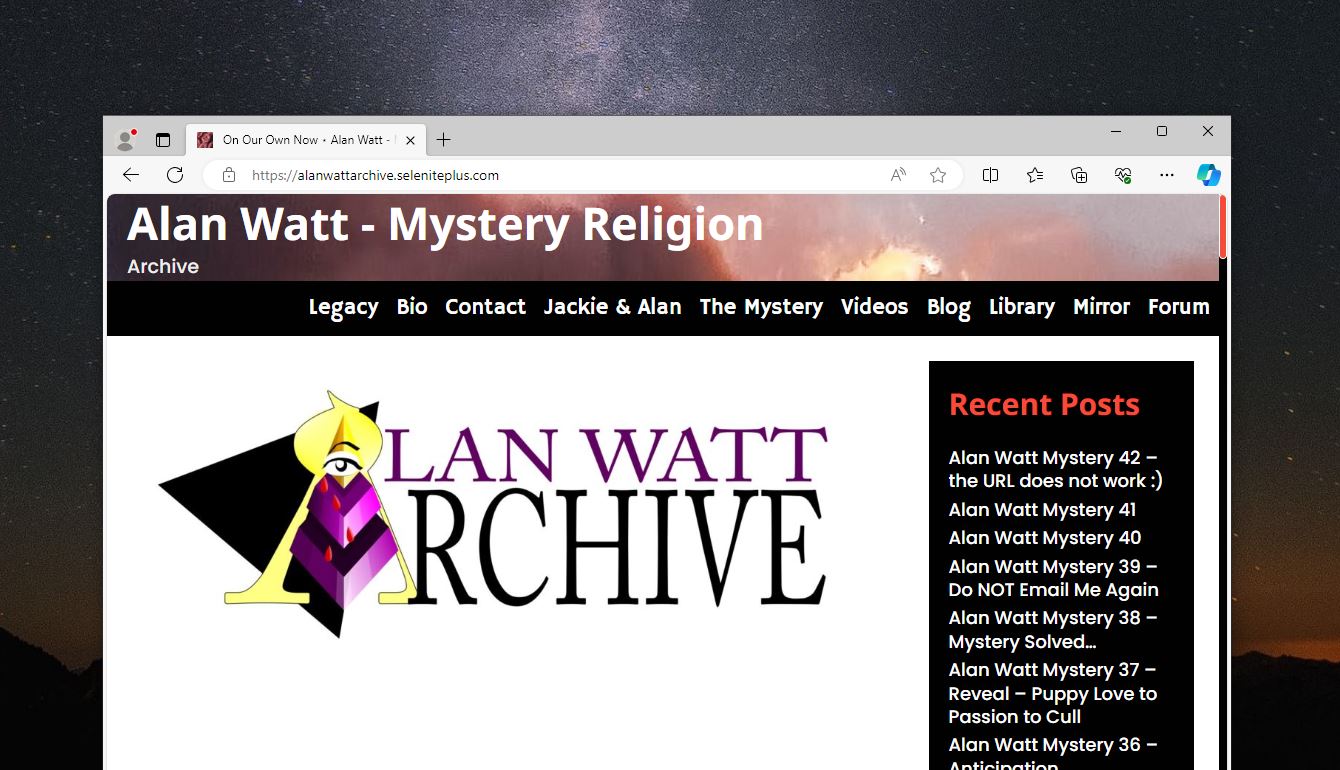
Task: Click the 'Recent Posts' heading text
Action: (x=1044, y=405)
